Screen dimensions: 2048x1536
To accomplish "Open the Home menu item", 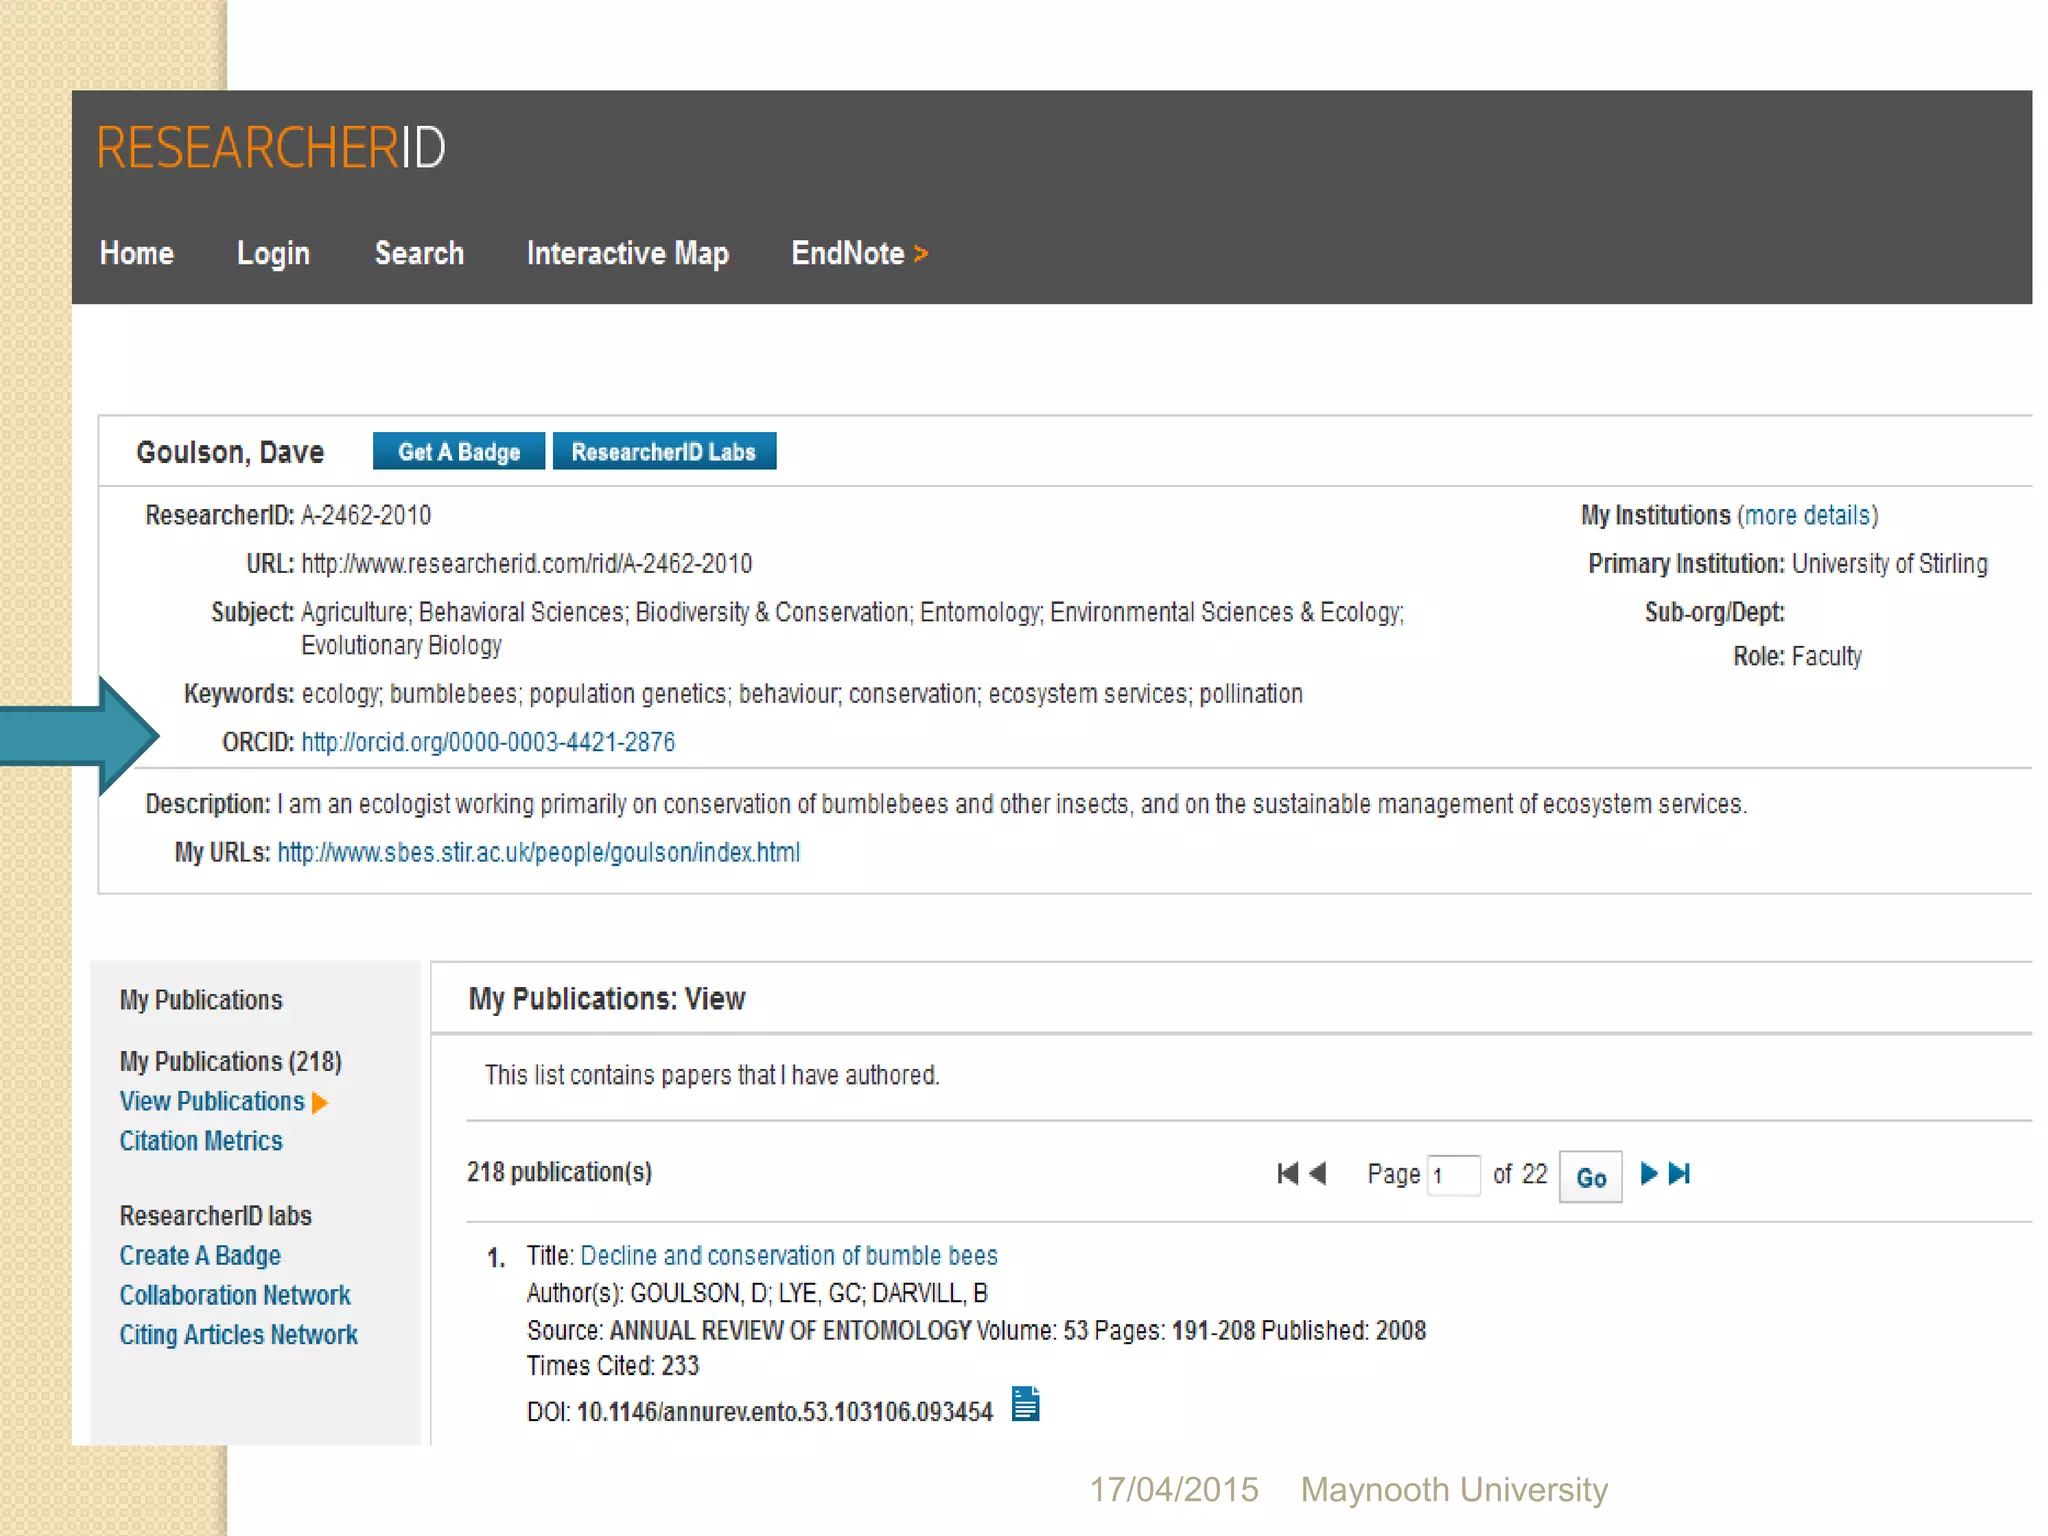I will 137,254.
